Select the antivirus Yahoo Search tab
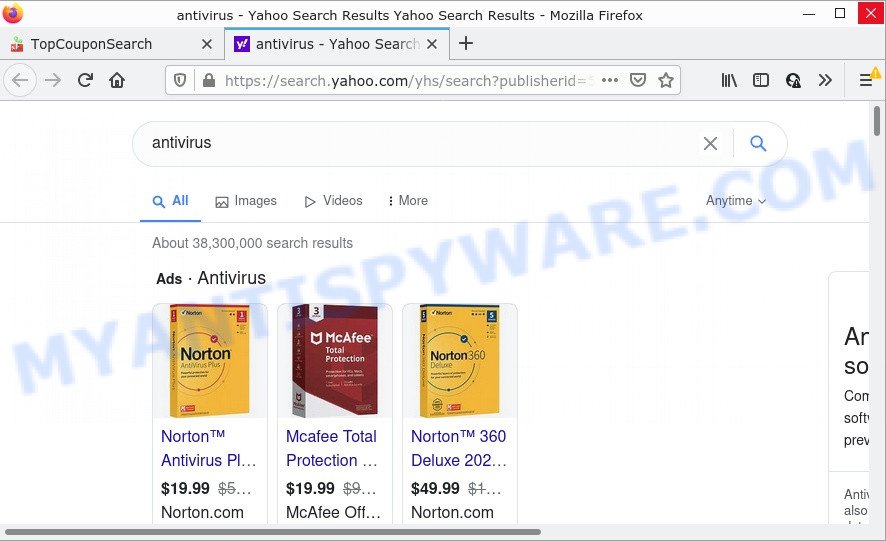The width and height of the screenshot is (886, 541). [x=337, y=44]
